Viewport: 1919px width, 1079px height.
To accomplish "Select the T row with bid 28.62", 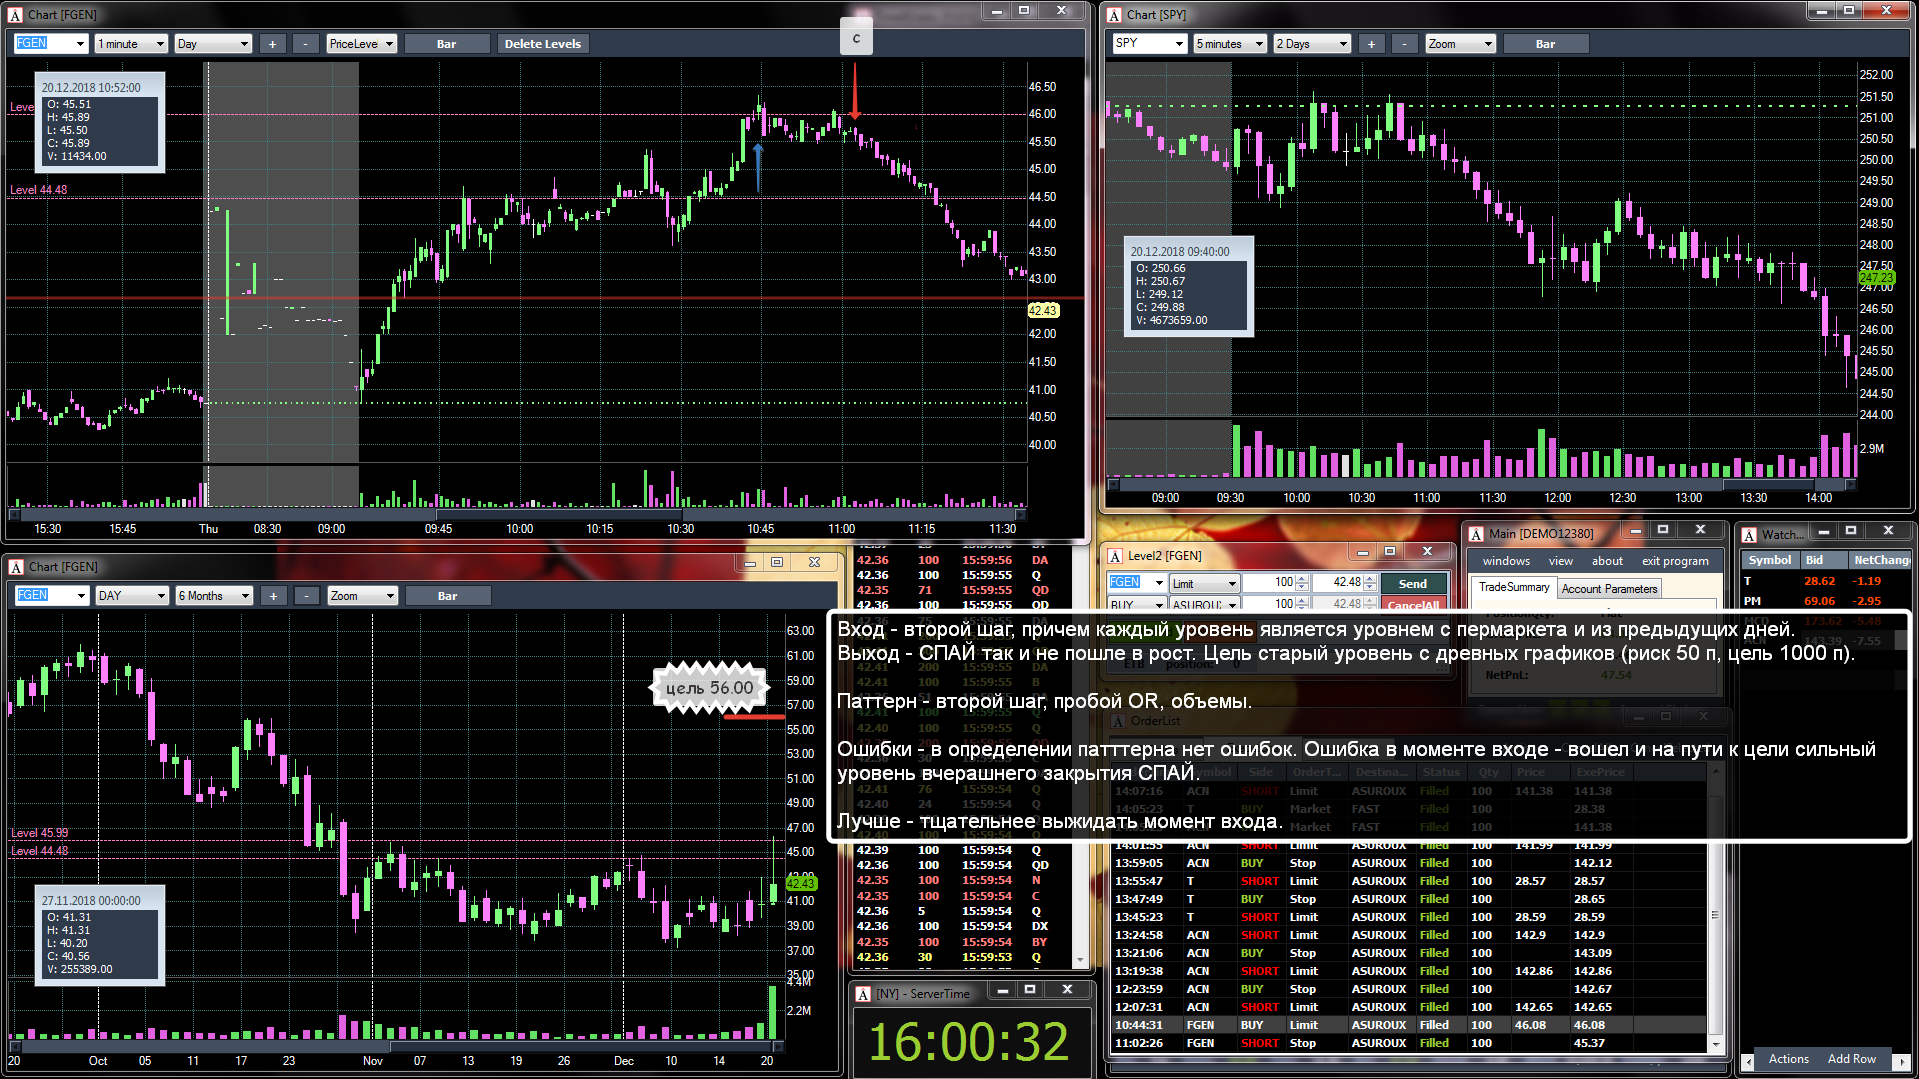I will pos(1825,581).
